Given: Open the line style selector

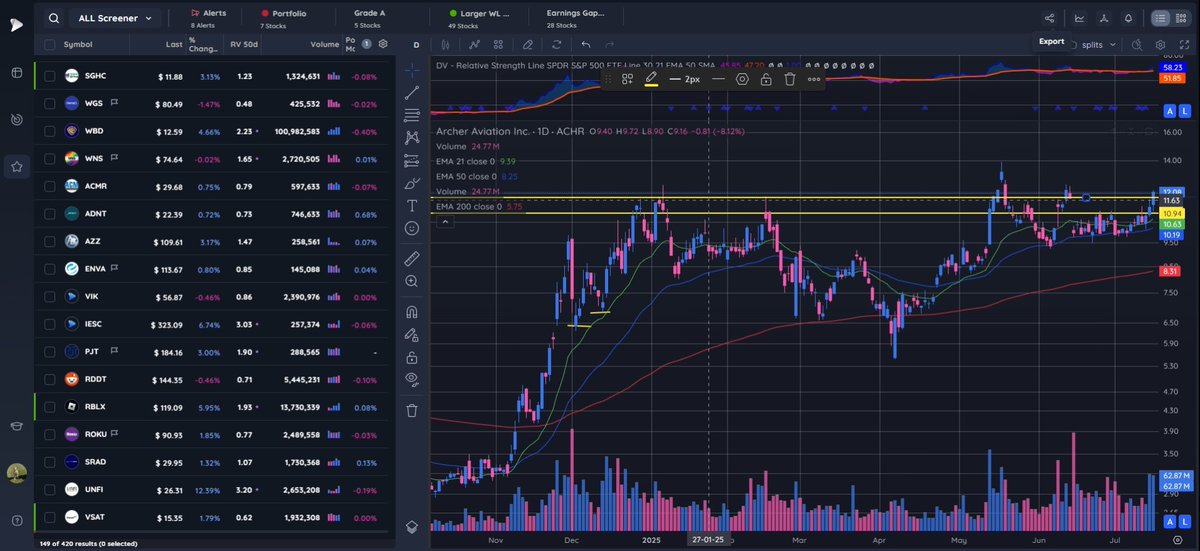Looking at the screenshot, I should pos(718,78).
